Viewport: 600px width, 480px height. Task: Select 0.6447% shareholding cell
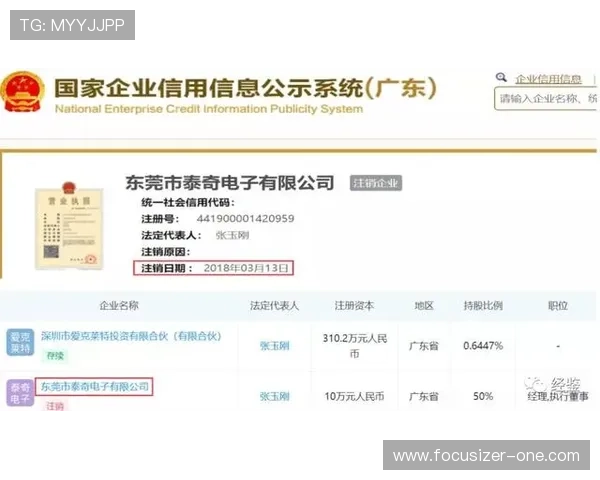483,346
